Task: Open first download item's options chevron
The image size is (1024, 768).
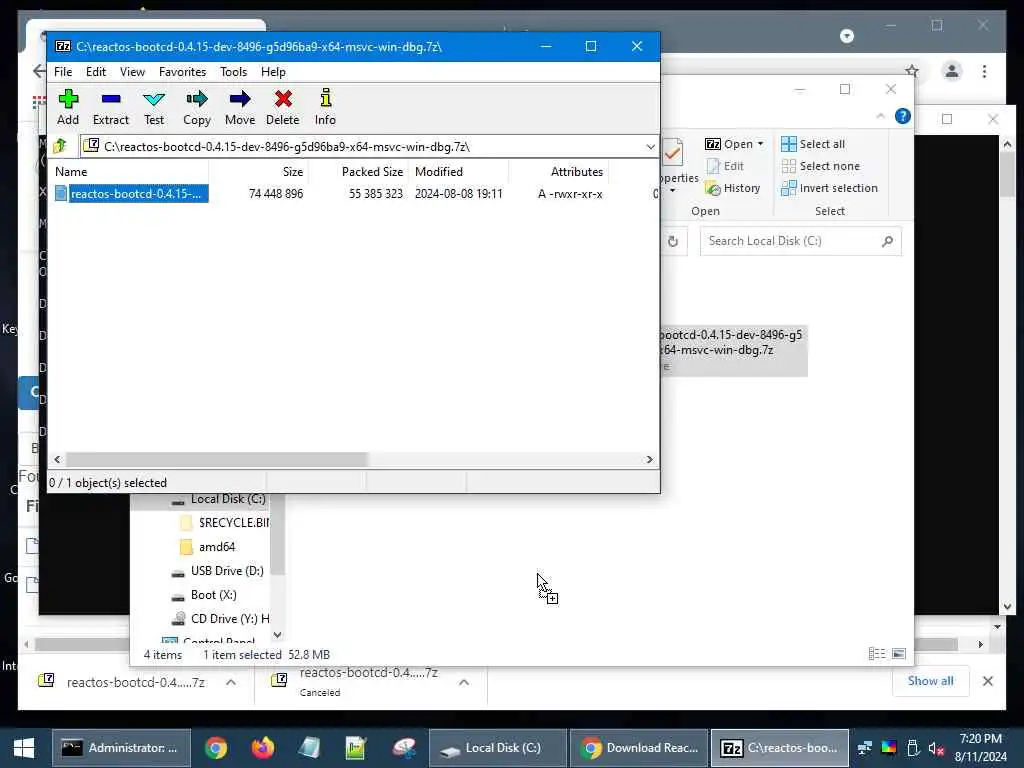Action: (231, 682)
